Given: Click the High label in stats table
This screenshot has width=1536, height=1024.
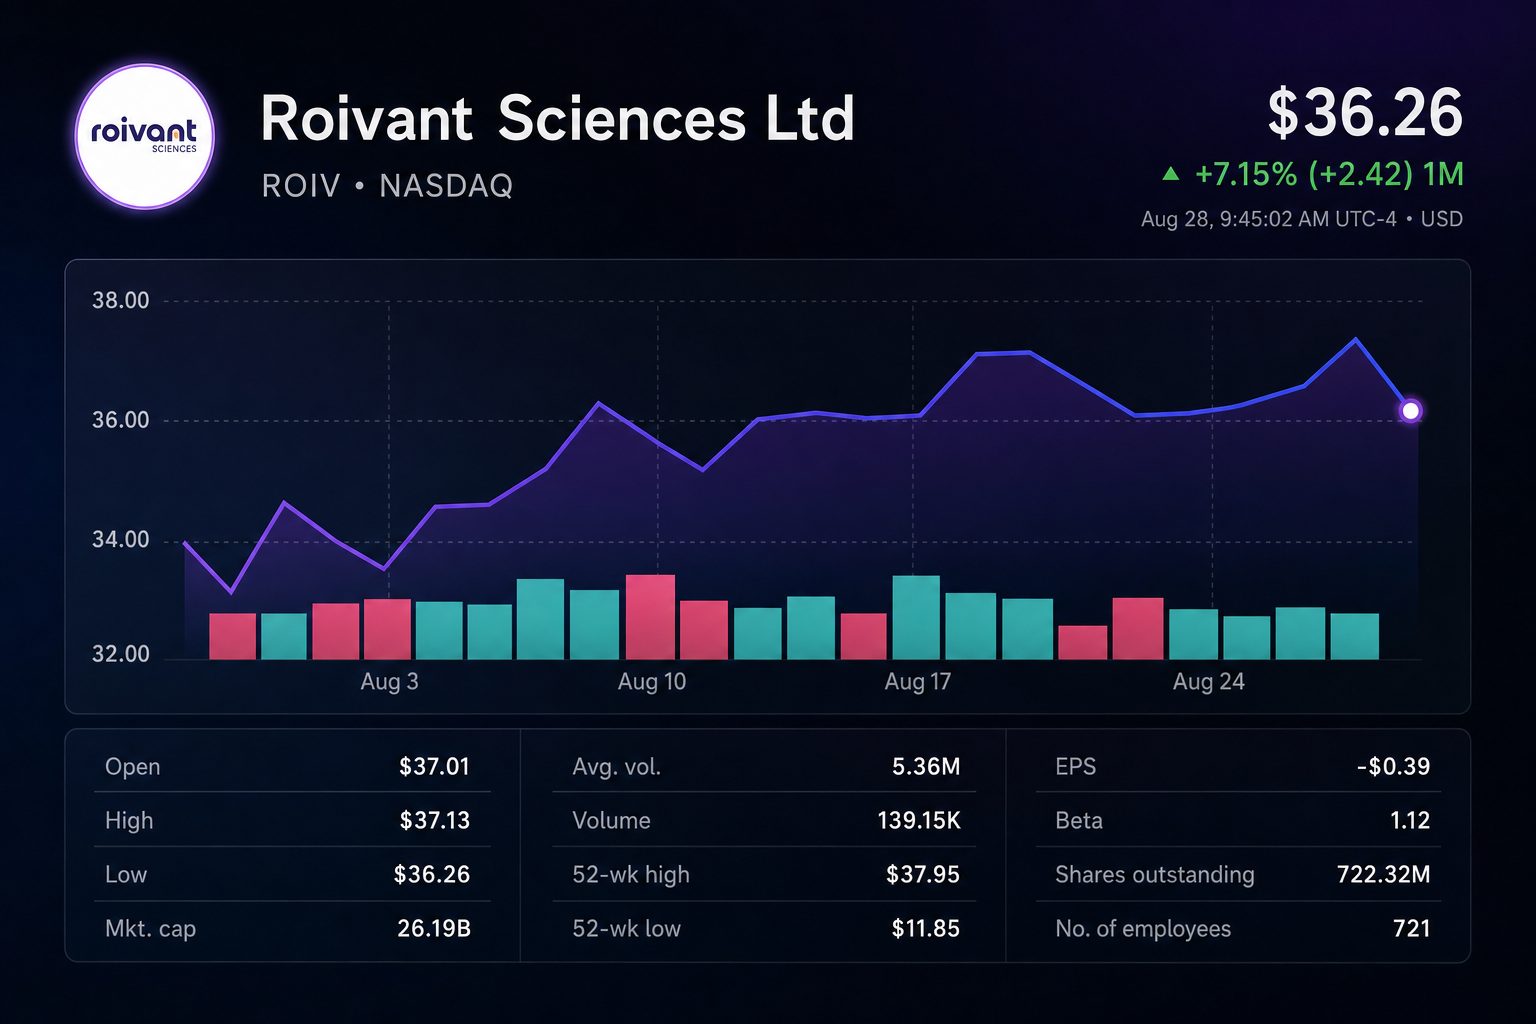Looking at the screenshot, I should pyautogui.click(x=129, y=821).
